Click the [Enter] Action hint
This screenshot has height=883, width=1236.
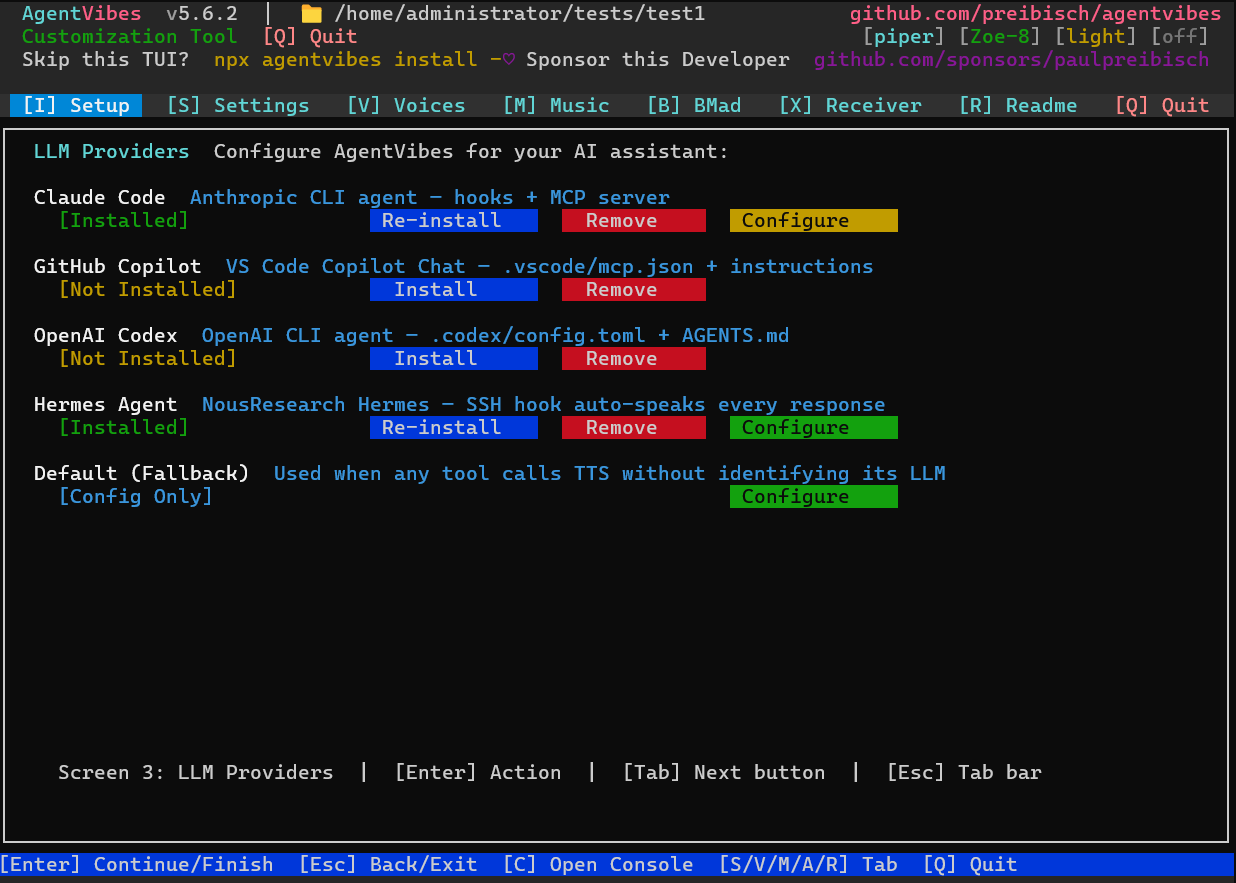(x=478, y=772)
